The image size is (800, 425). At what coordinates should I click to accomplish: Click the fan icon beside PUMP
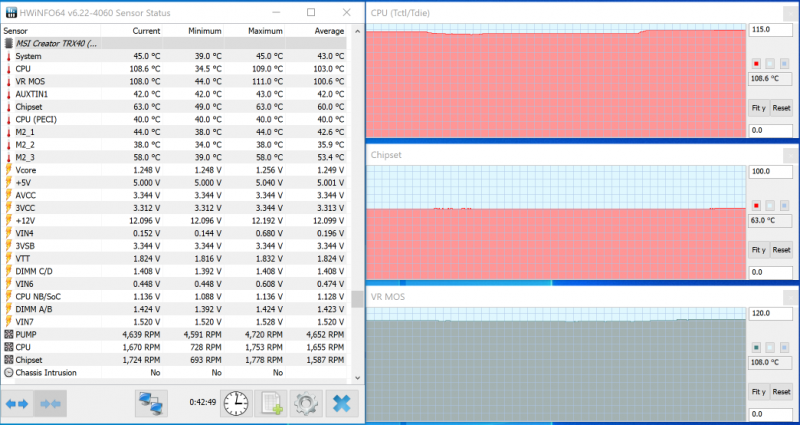click(8, 334)
